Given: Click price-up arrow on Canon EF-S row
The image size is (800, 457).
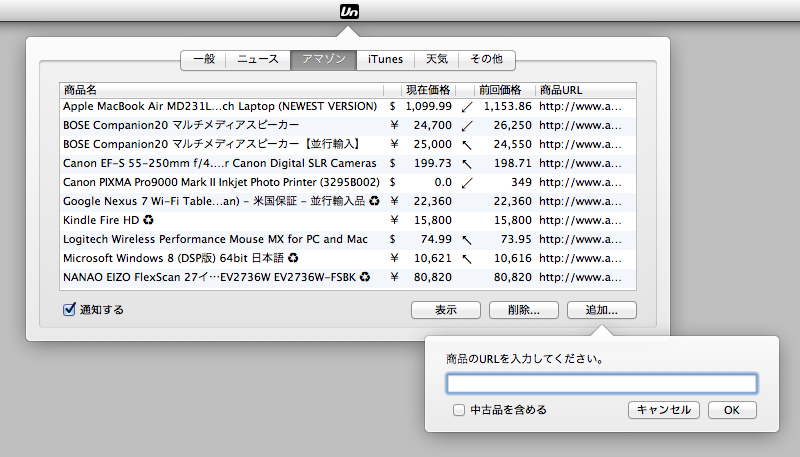Looking at the screenshot, I should (x=466, y=163).
